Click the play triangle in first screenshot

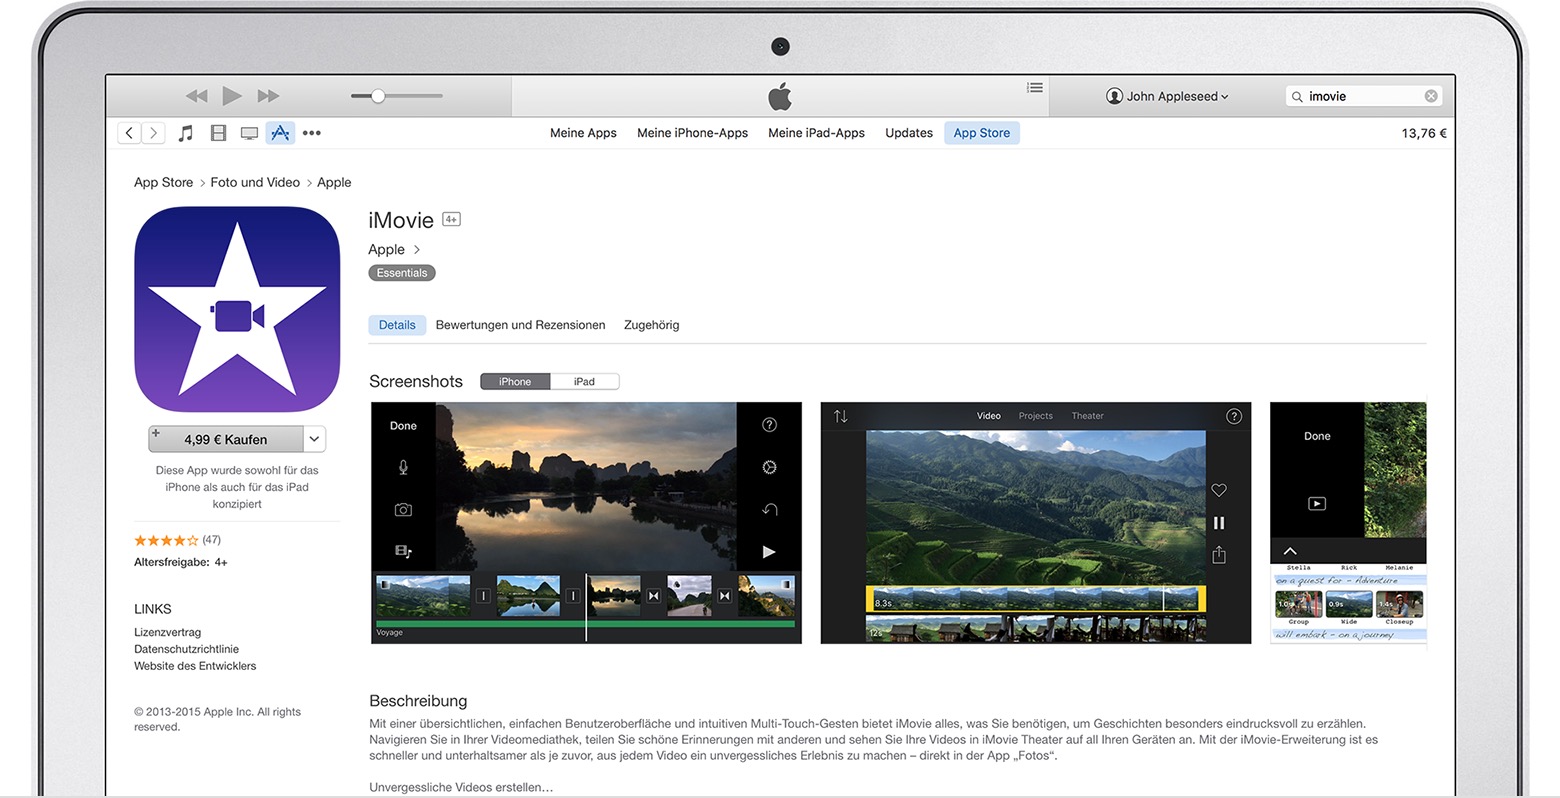point(769,551)
